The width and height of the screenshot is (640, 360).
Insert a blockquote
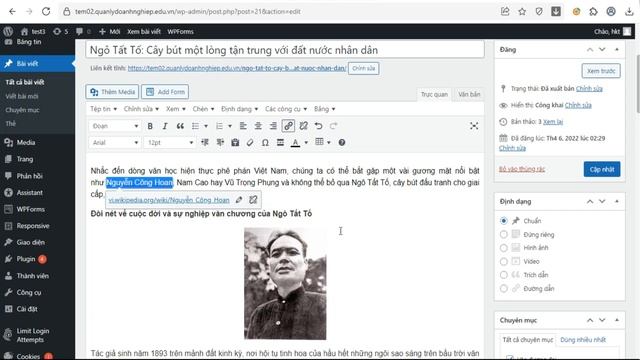(x=180, y=126)
